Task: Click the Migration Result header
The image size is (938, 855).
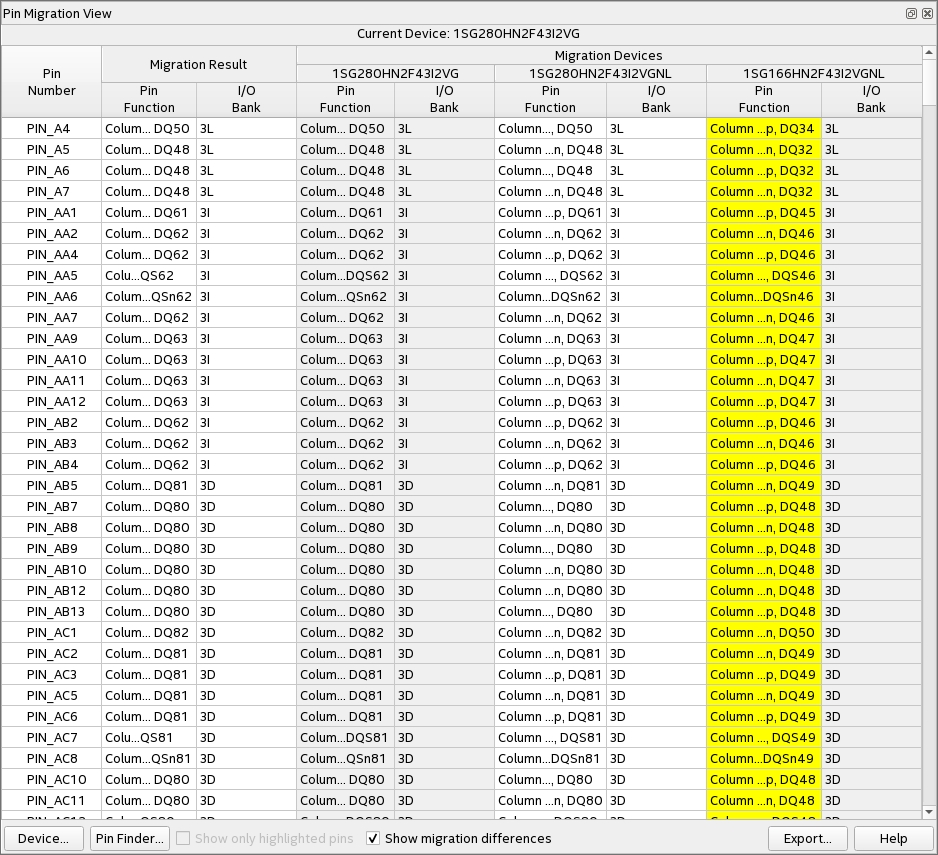Action: click(199, 64)
